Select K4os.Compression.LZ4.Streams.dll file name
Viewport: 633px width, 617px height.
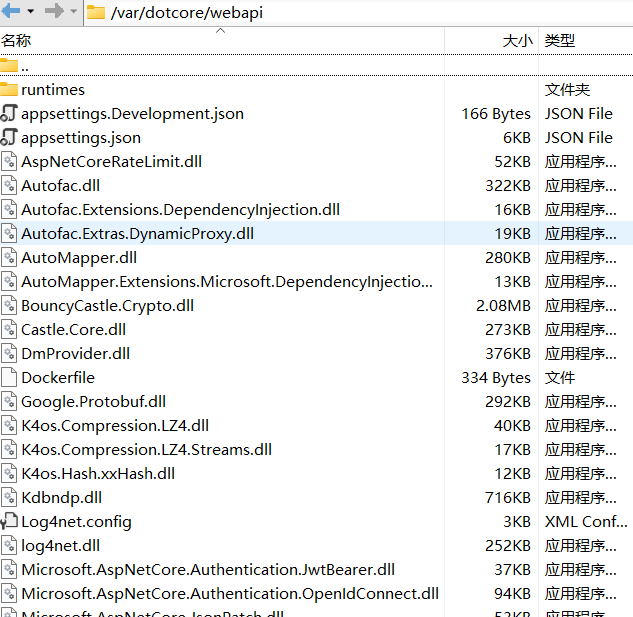[147, 450]
